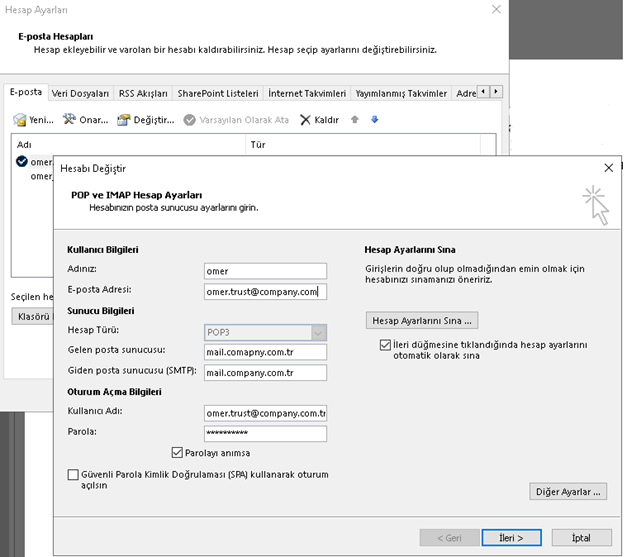Image resolution: width=627 pixels, height=557 pixels.
Task: Click the İptal button
Action: pos(581,538)
